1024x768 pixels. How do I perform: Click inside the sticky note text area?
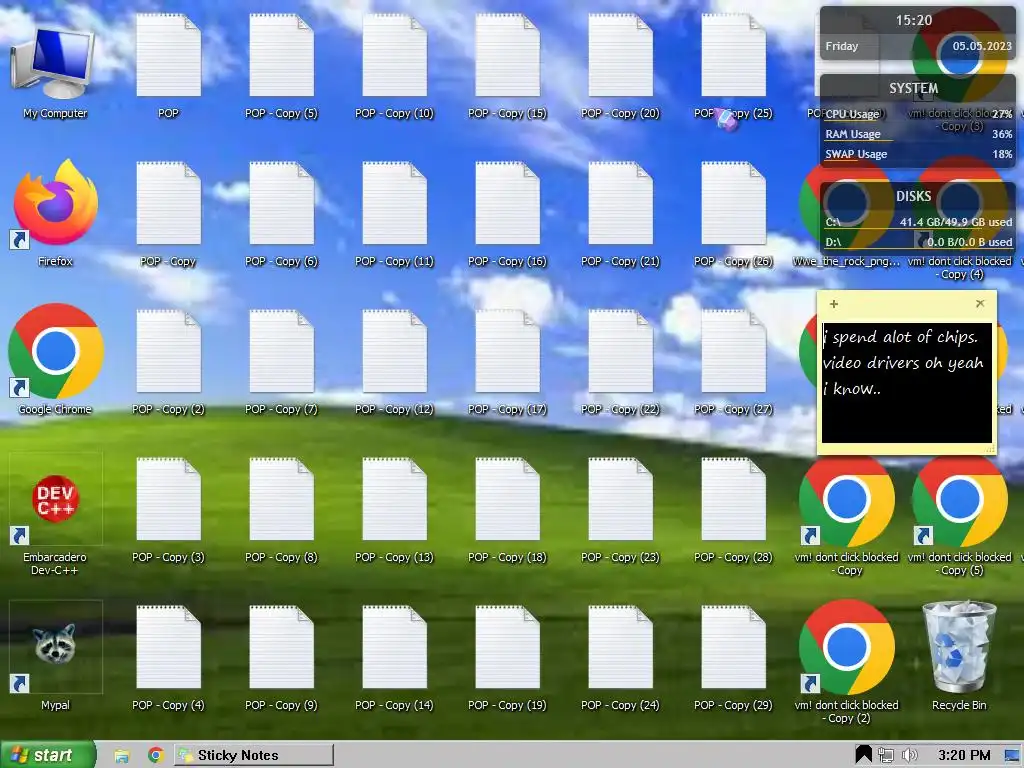906,383
